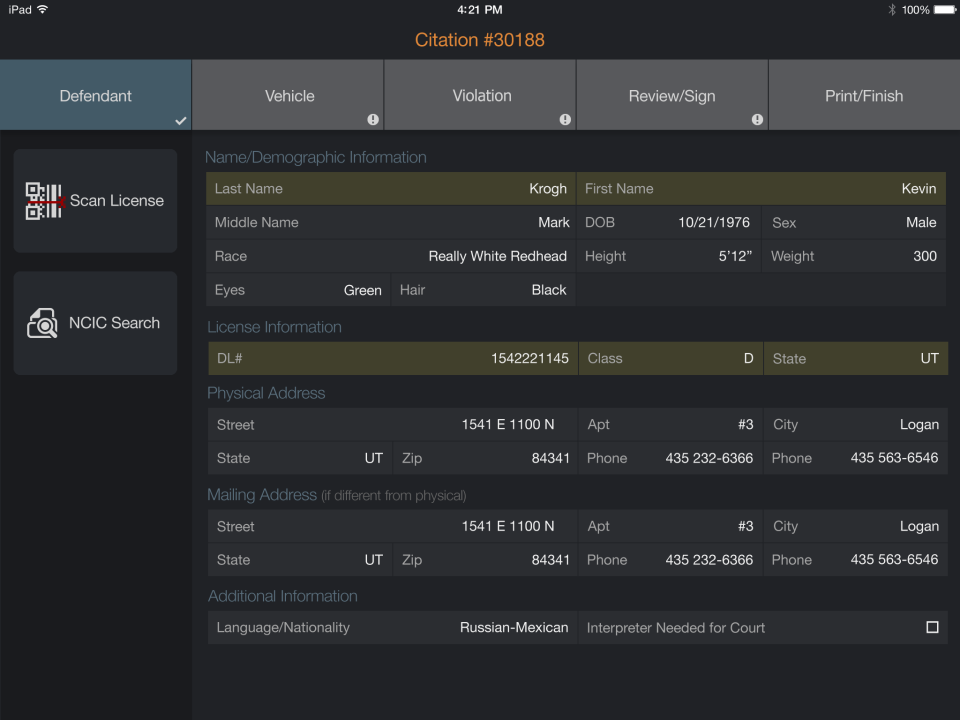Click the warning icon on the Vehicle tab

373,119
